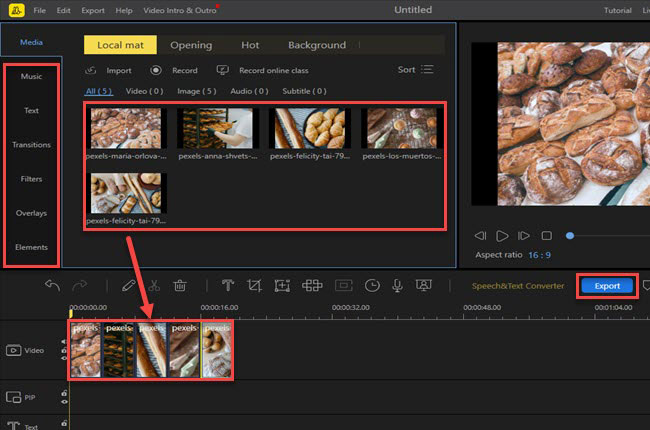Screen dimensions: 650x430
Task: Click the PIP track icon
Action: (13, 397)
